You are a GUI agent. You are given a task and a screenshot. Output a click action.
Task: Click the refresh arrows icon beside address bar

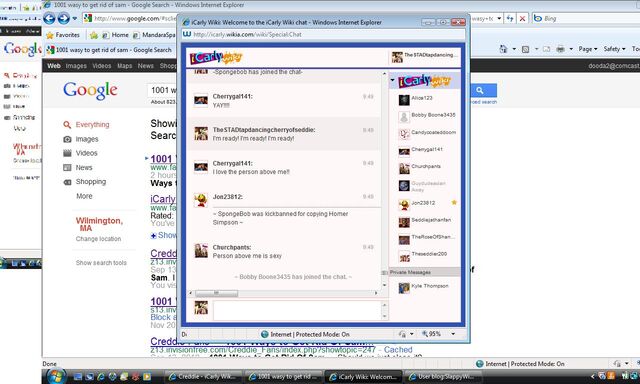(510, 18)
